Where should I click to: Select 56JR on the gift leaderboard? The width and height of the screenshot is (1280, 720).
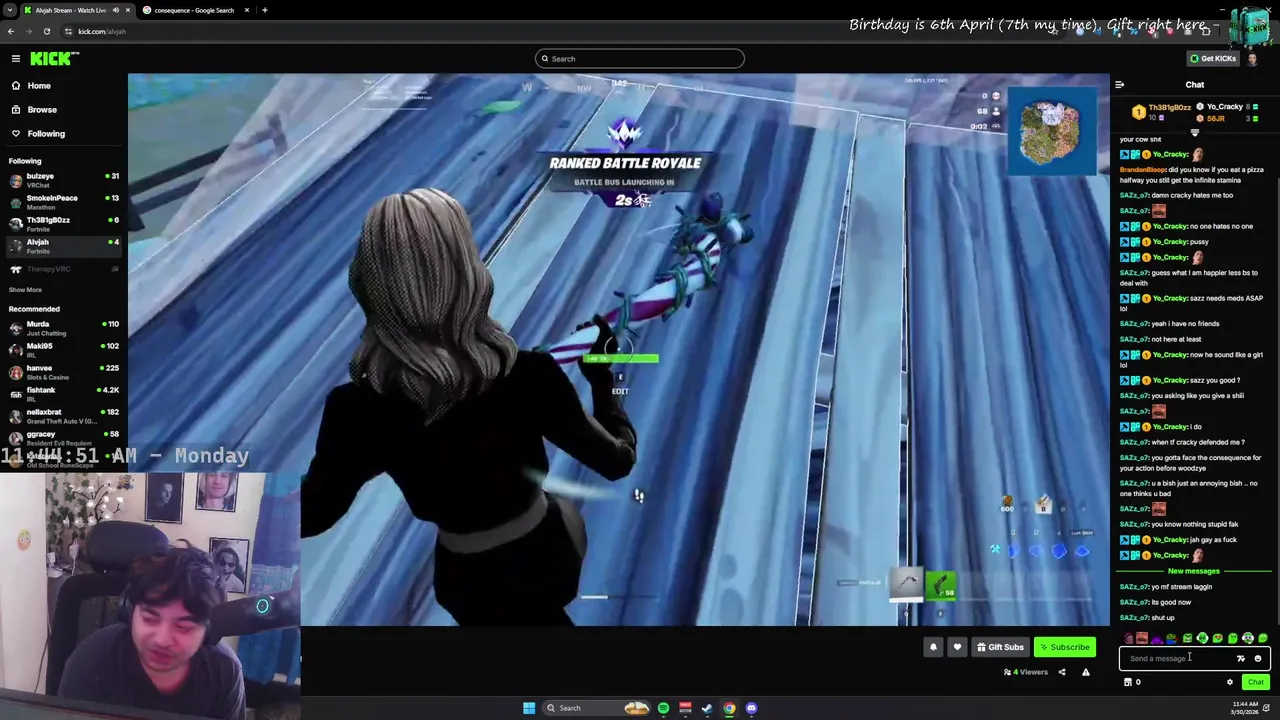[1216, 118]
